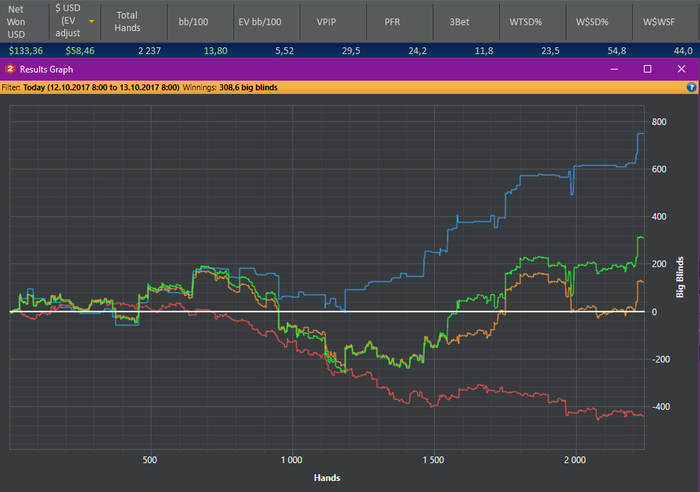Select the 23,5 WTSD% value

tap(550, 50)
